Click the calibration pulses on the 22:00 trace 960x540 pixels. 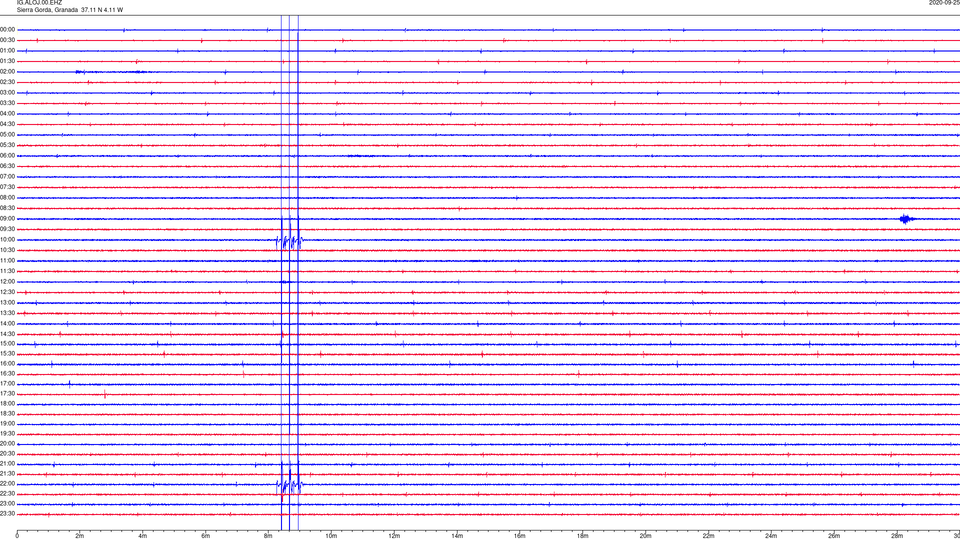click(290, 486)
